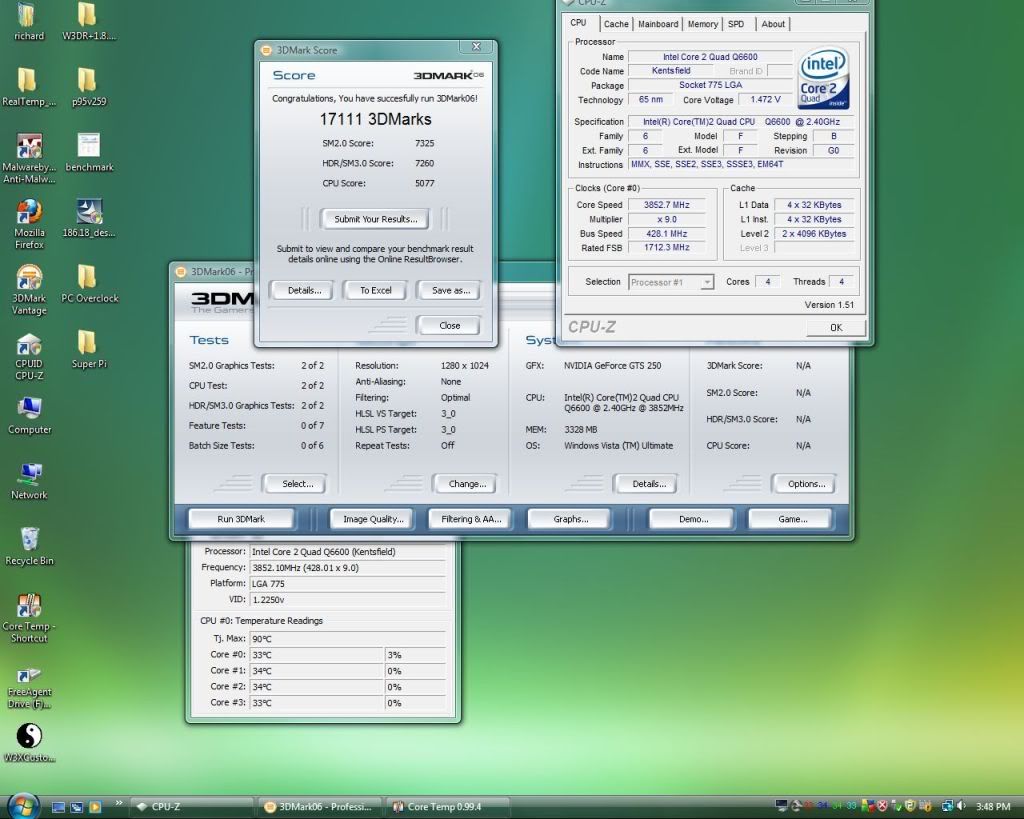The height and width of the screenshot is (819, 1024).
Task: Open the Processor #1 selection dropdown in CPU-Z
Action: tap(671, 282)
